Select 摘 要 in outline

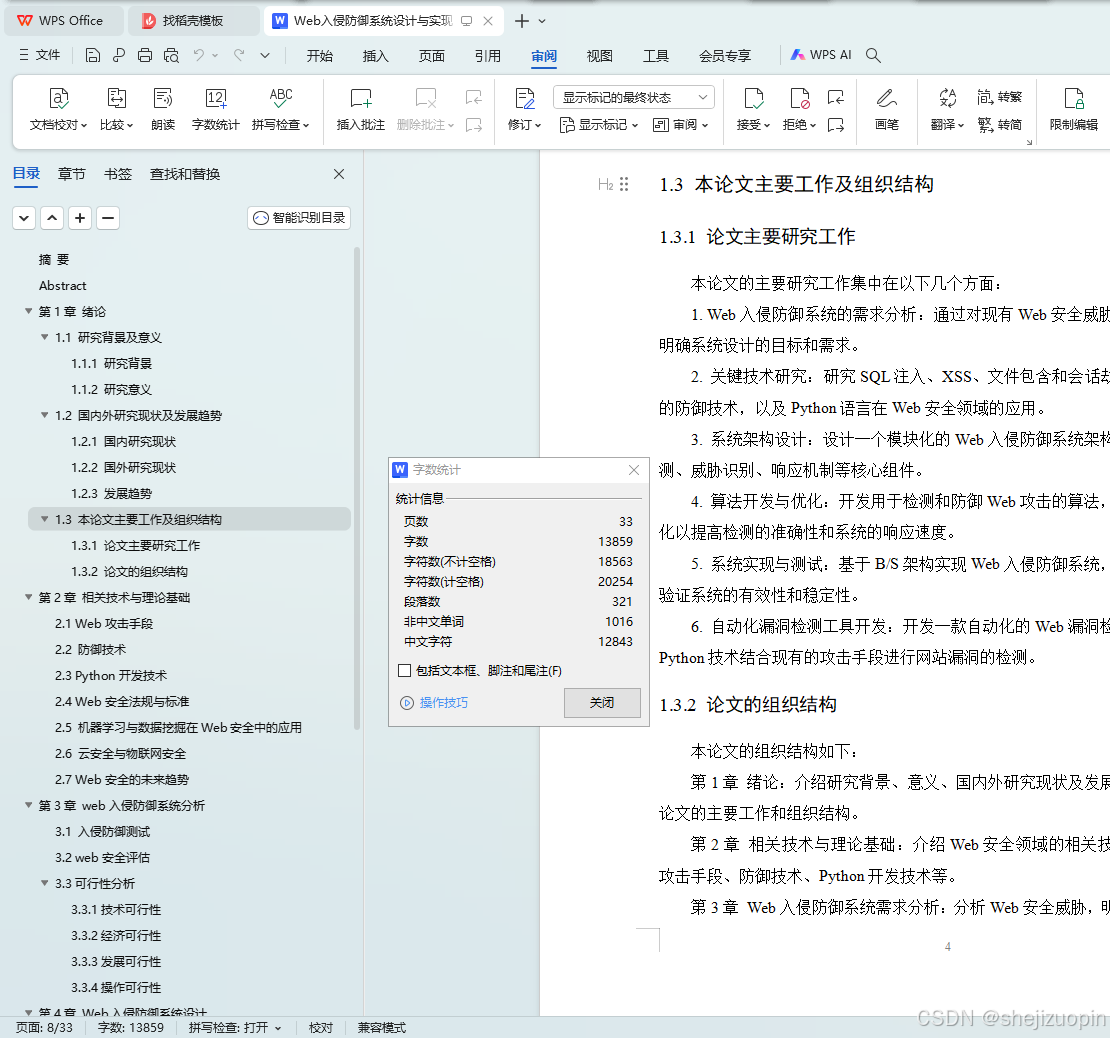coord(54,260)
